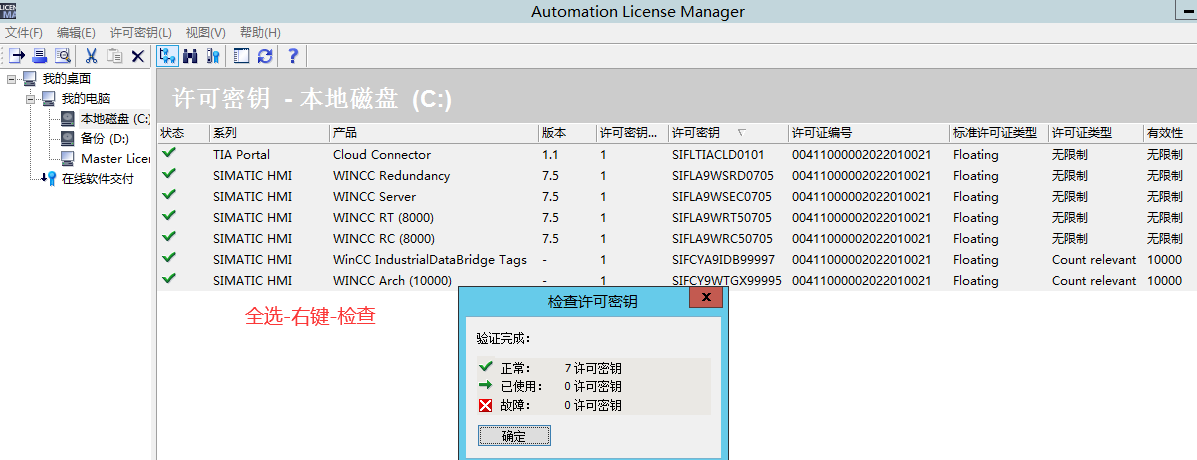Open the 帮助(H) menu

pos(260,33)
